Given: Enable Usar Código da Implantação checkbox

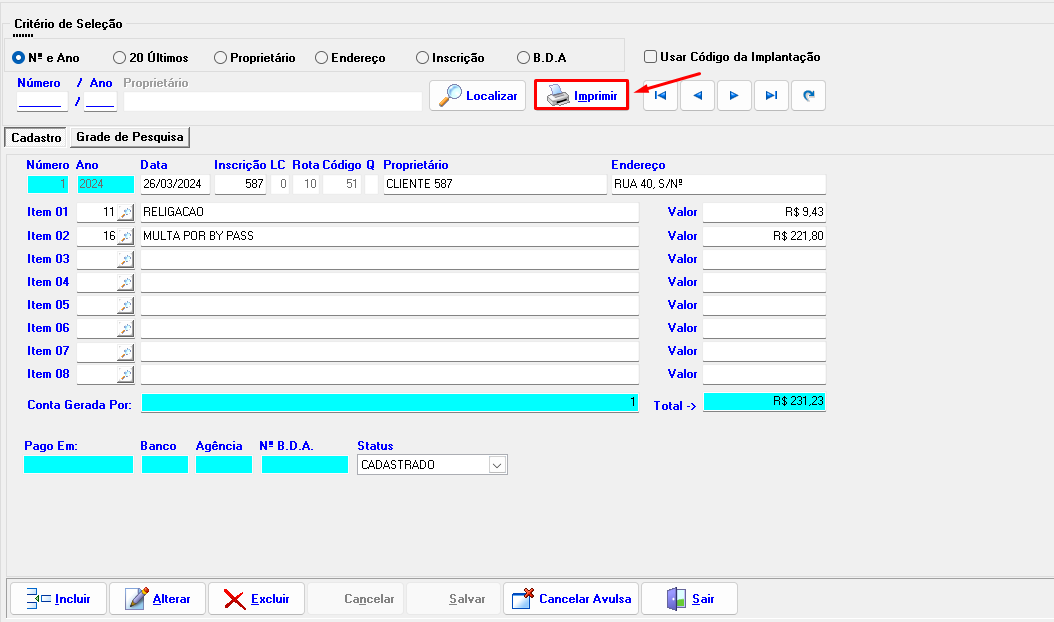Looking at the screenshot, I should pyautogui.click(x=651, y=57).
